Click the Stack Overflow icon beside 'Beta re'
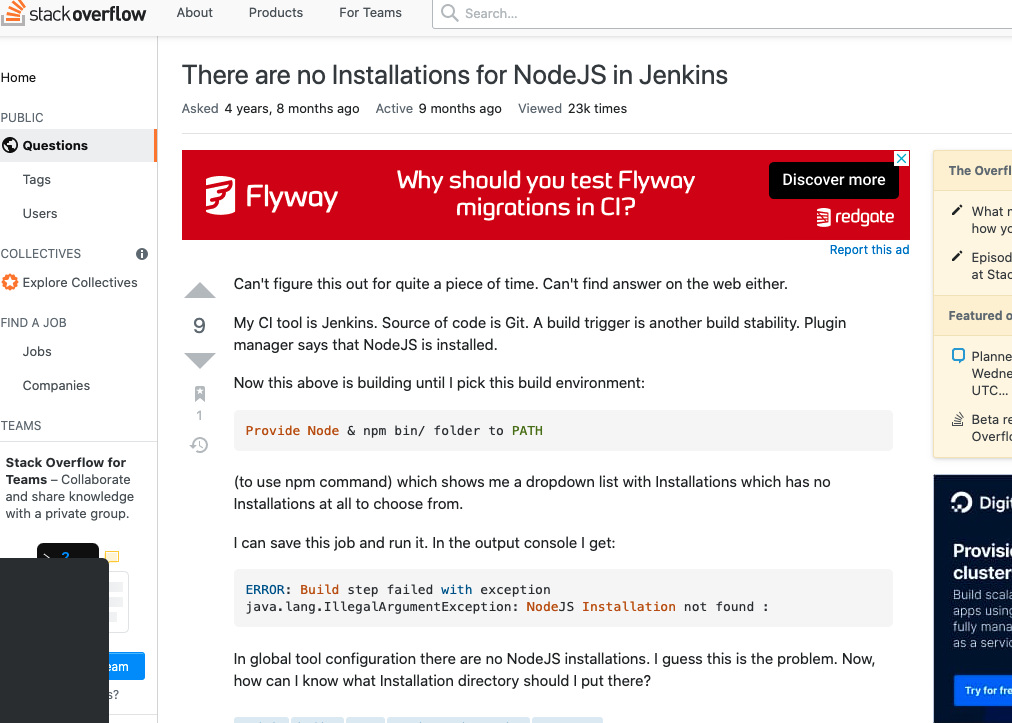The width and height of the screenshot is (1012, 723). (x=958, y=419)
